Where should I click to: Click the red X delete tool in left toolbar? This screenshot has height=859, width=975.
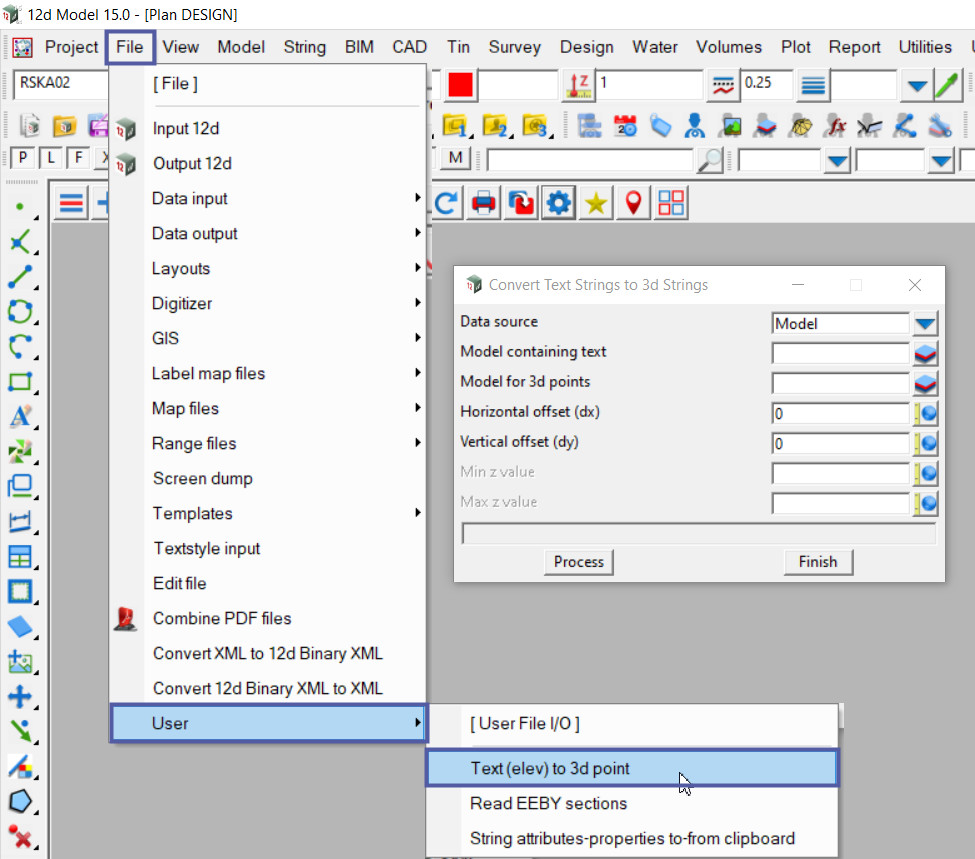pyautogui.click(x=20, y=836)
